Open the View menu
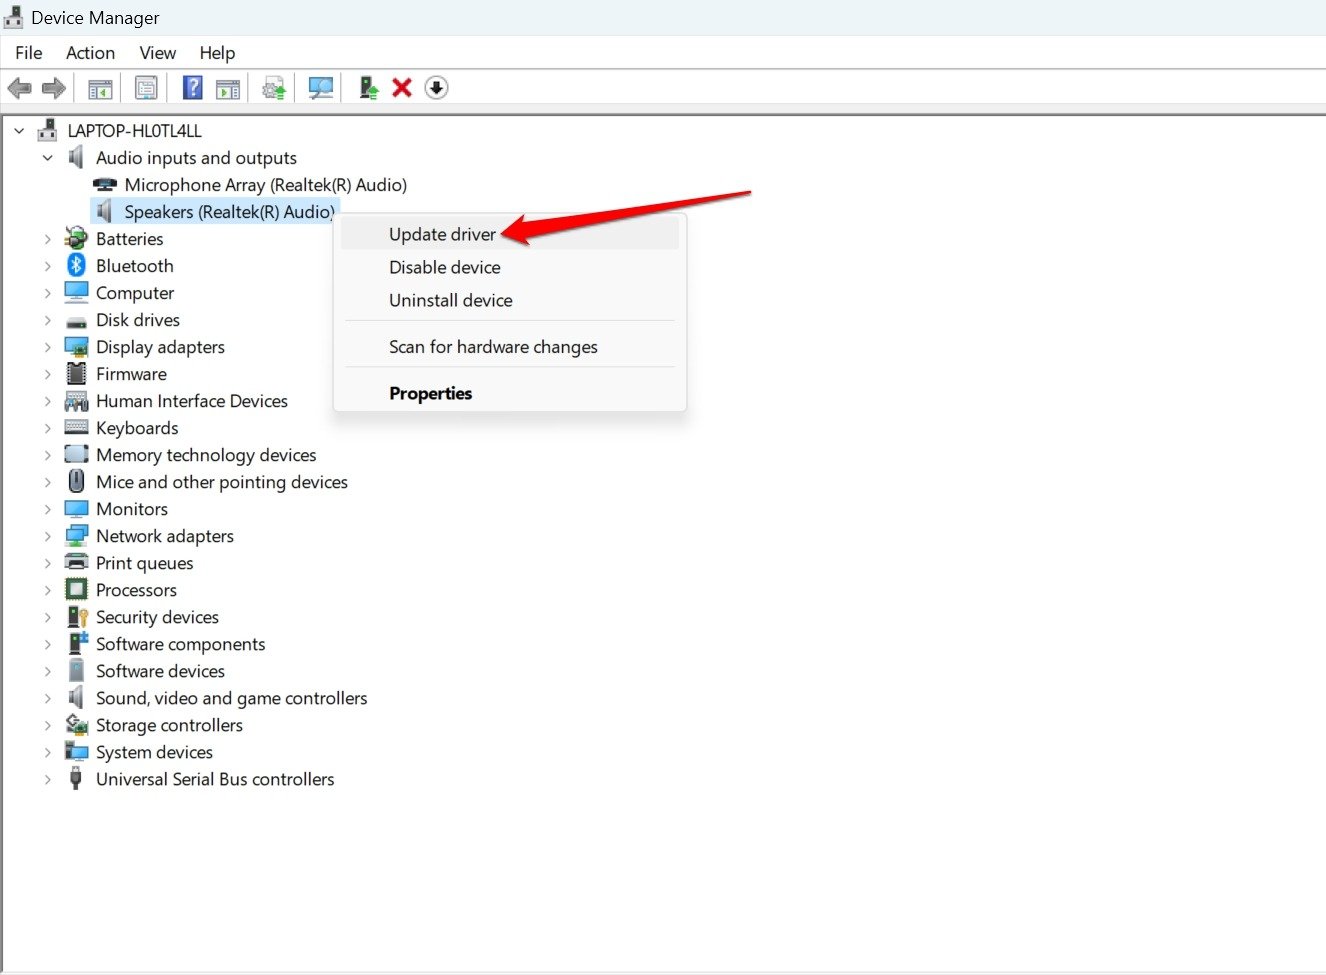Viewport: 1326px width, 975px height. [x=157, y=52]
